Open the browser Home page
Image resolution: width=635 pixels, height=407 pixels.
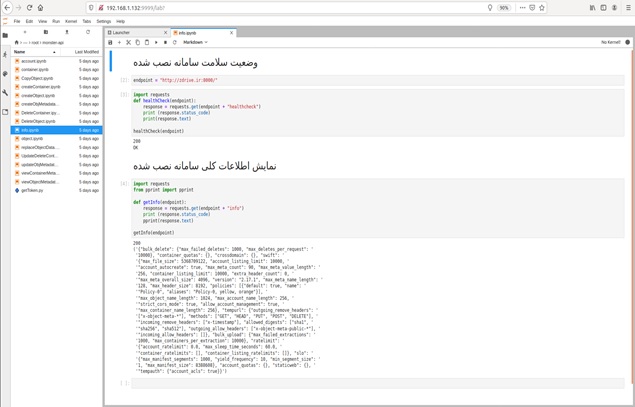pos(40,8)
